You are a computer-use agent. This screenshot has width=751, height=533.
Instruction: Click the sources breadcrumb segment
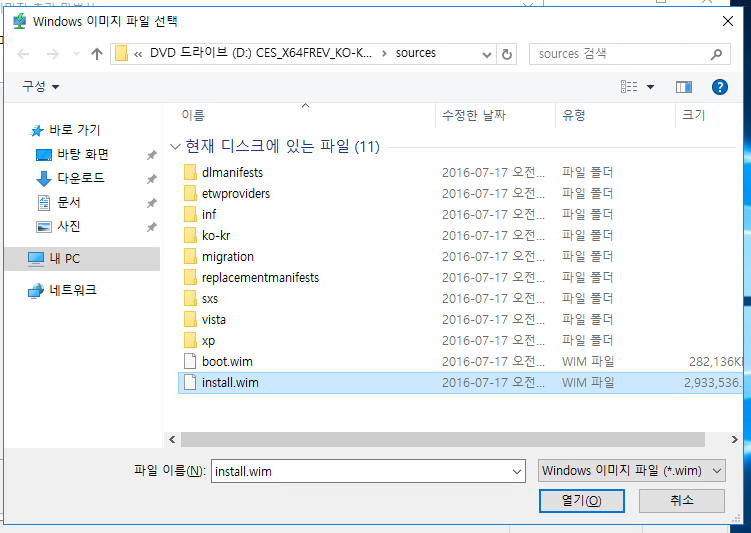pos(416,53)
